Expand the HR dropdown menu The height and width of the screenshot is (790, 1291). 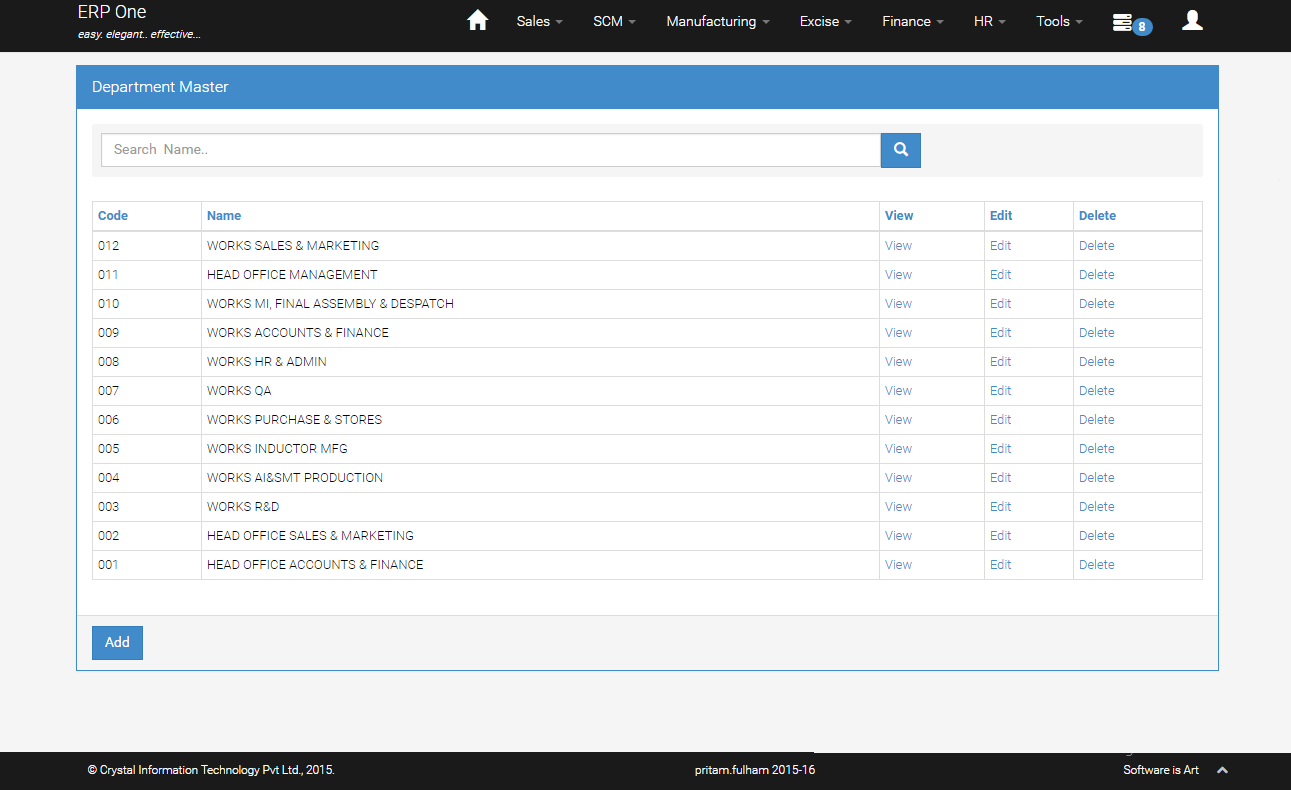pyautogui.click(x=989, y=21)
